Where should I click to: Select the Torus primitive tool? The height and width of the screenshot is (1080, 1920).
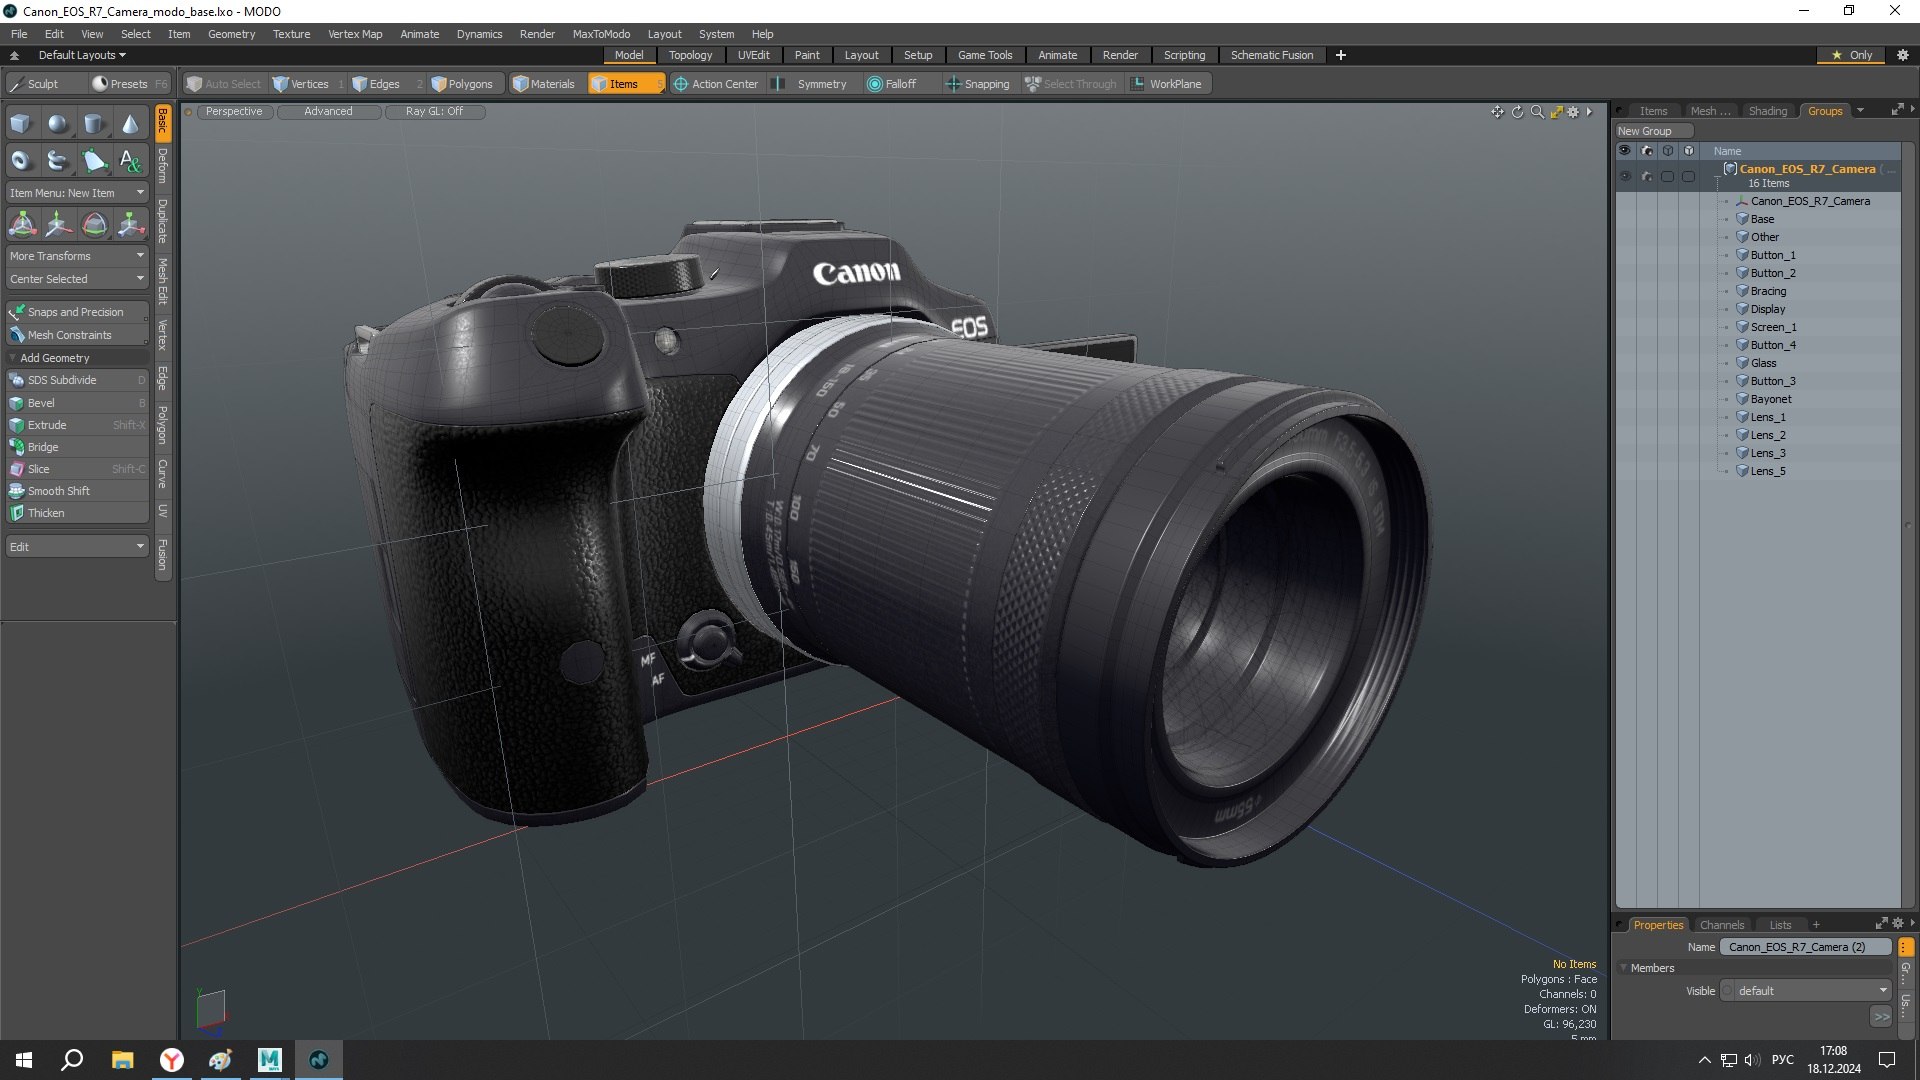[x=21, y=160]
